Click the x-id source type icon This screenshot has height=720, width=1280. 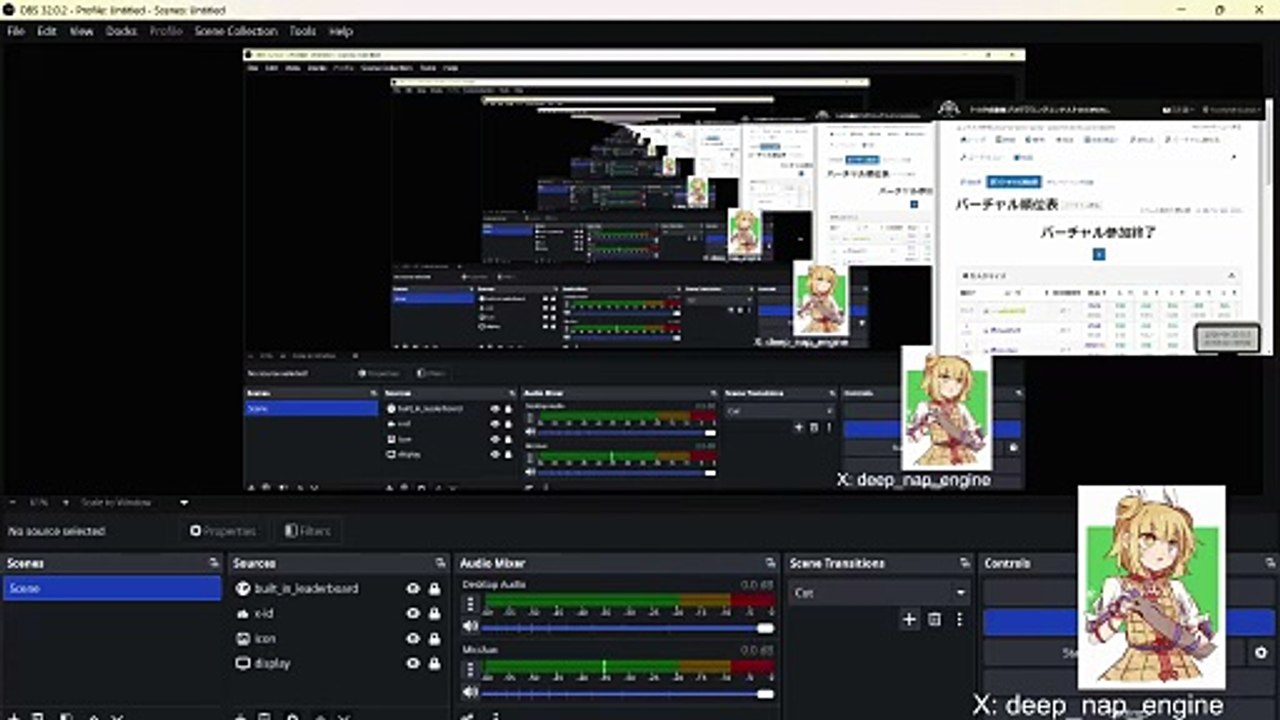click(x=243, y=613)
